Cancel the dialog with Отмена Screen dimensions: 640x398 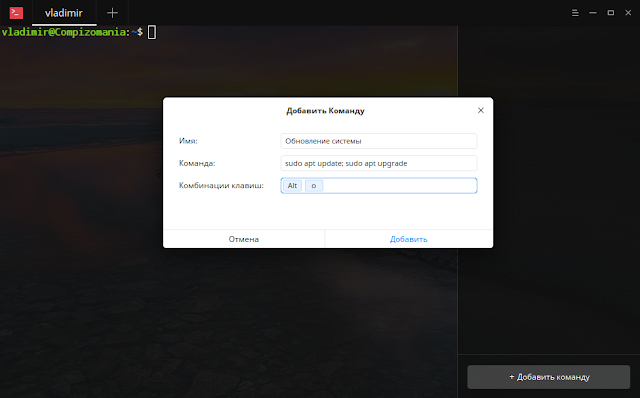click(x=244, y=239)
